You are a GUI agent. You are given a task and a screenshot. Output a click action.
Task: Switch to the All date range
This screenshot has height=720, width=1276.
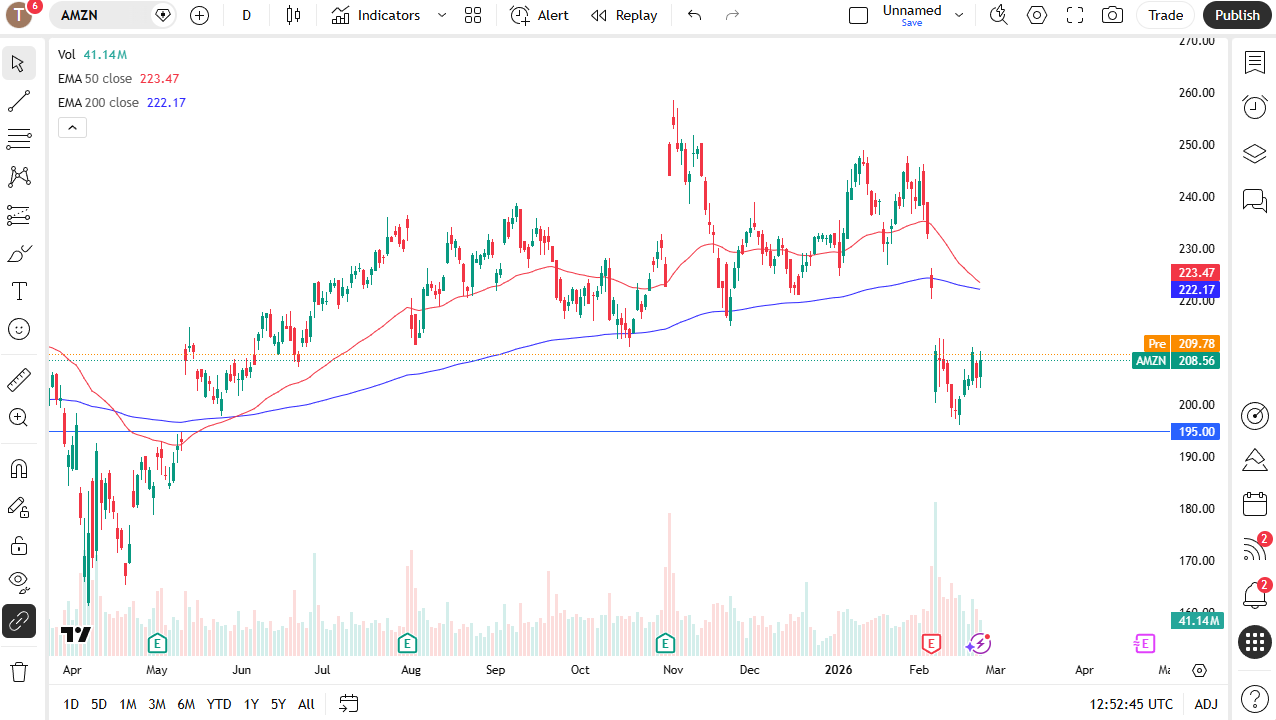(306, 704)
